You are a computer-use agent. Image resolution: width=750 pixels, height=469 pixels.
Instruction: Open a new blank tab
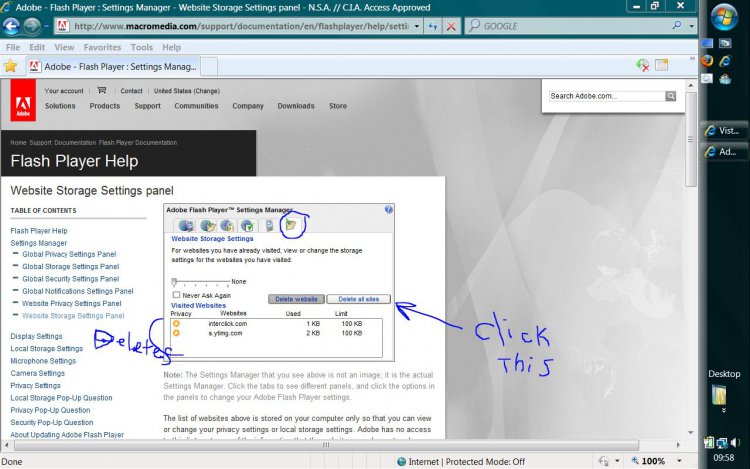click(x=209, y=66)
